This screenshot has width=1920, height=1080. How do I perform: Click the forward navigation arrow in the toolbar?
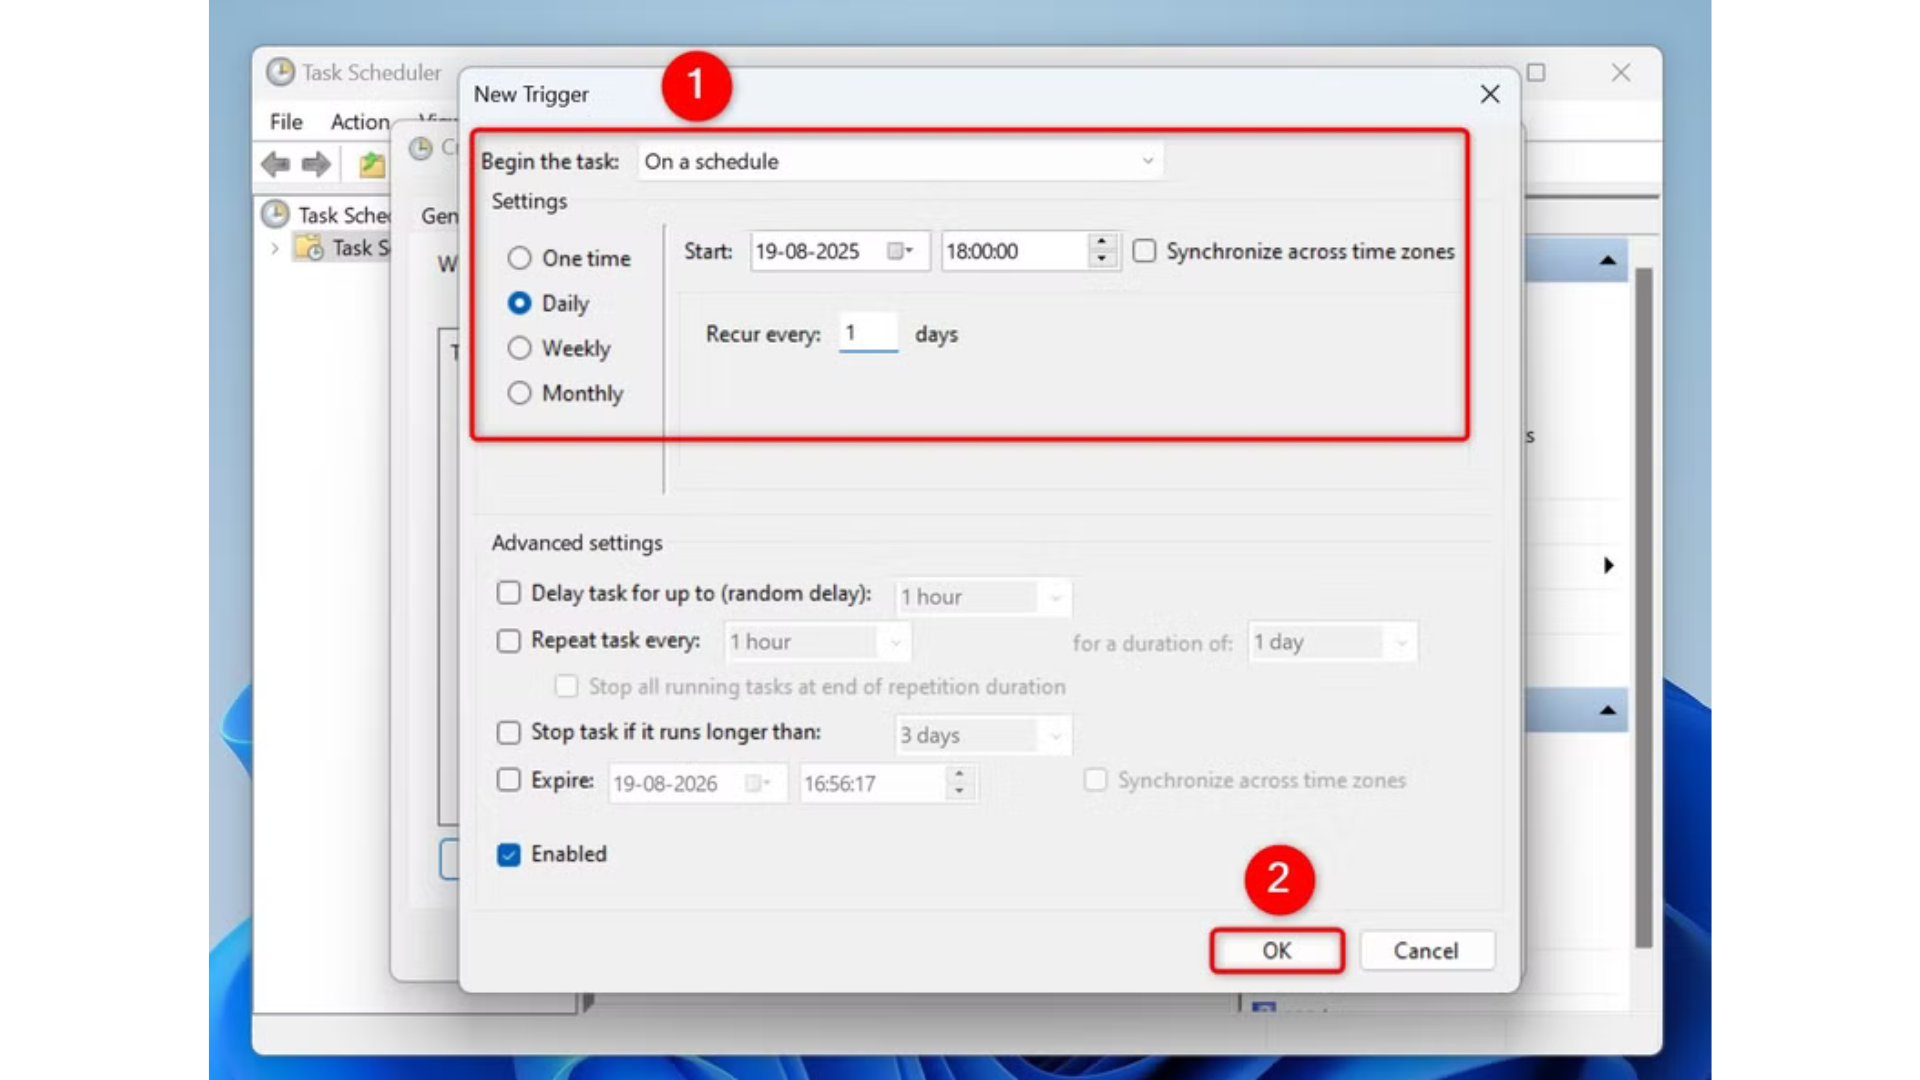coord(316,165)
